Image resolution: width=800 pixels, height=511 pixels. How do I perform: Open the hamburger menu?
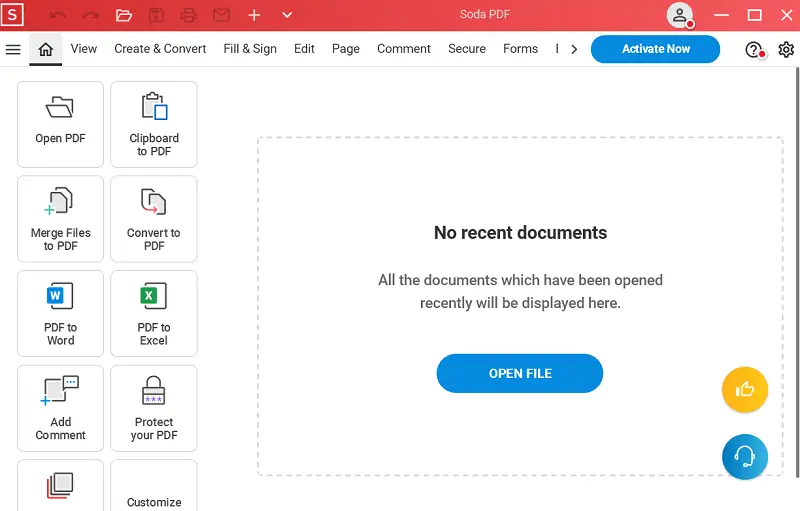(13, 49)
